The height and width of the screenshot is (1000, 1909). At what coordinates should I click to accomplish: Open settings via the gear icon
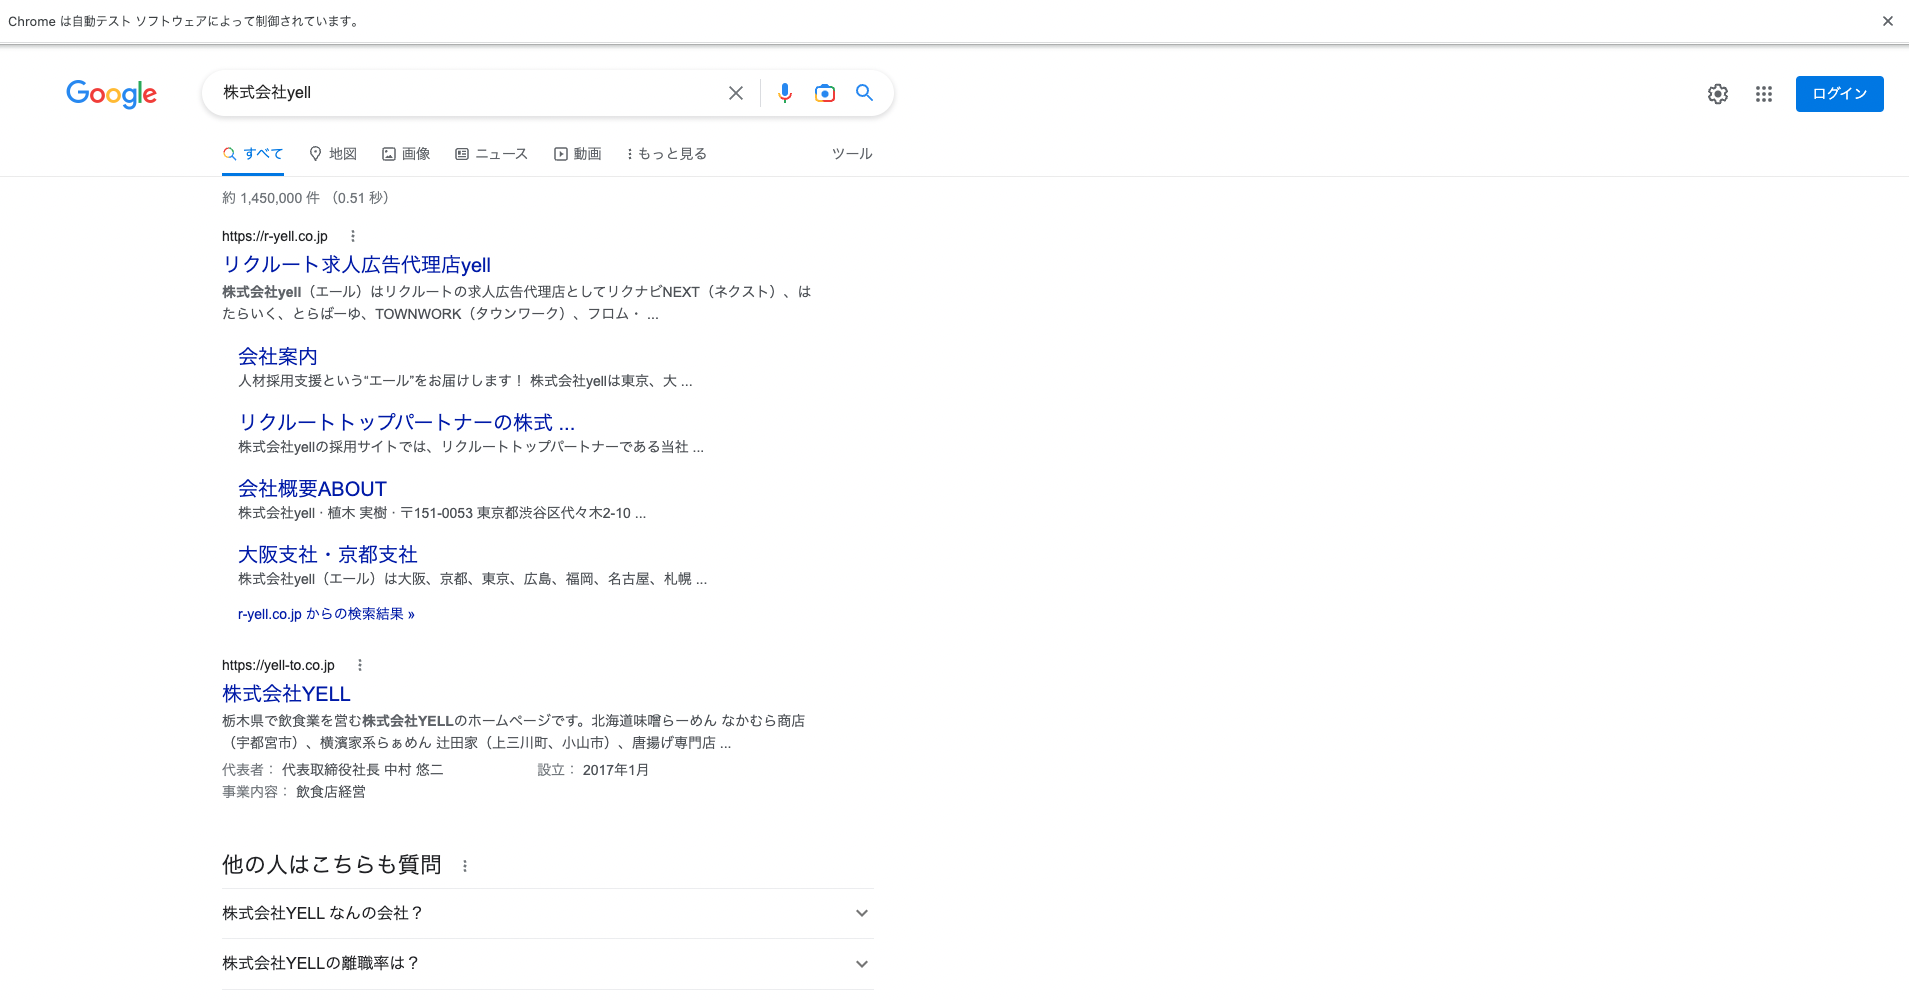(1718, 94)
